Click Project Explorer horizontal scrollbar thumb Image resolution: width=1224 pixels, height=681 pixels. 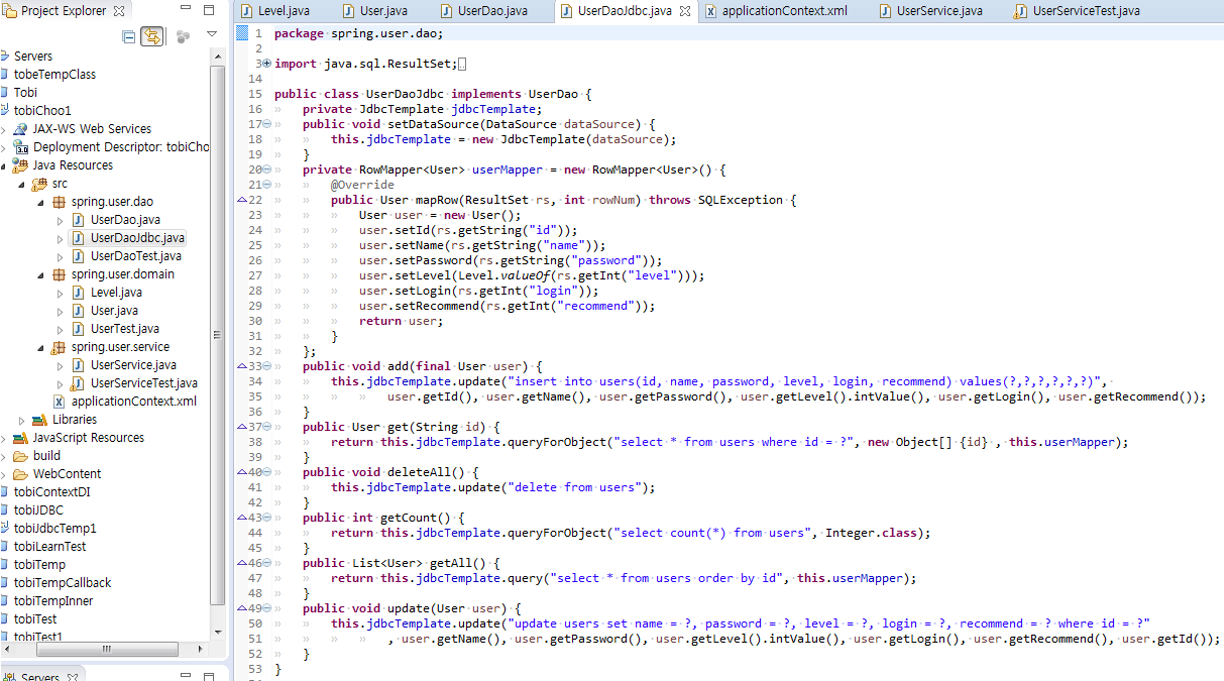tap(107, 650)
